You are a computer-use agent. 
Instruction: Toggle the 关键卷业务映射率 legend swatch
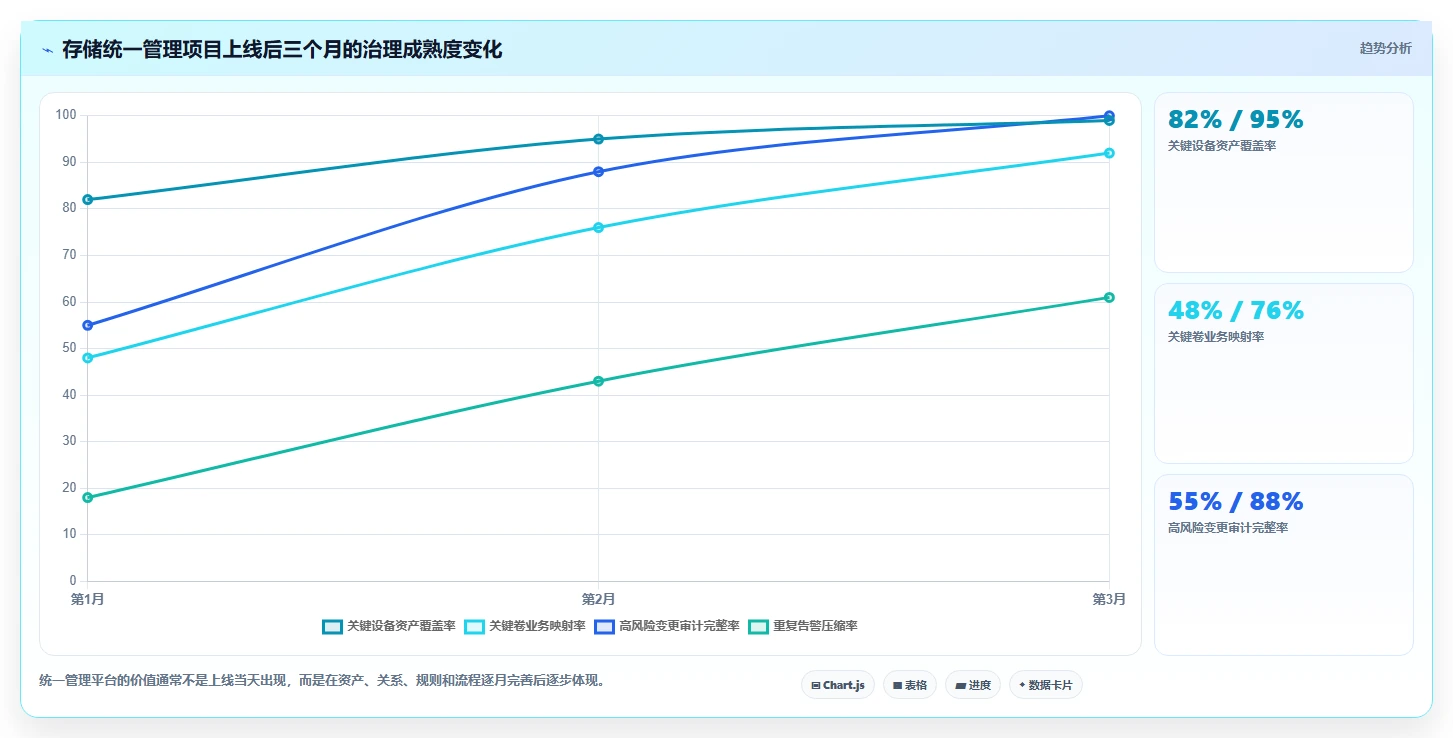(x=474, y=626)
